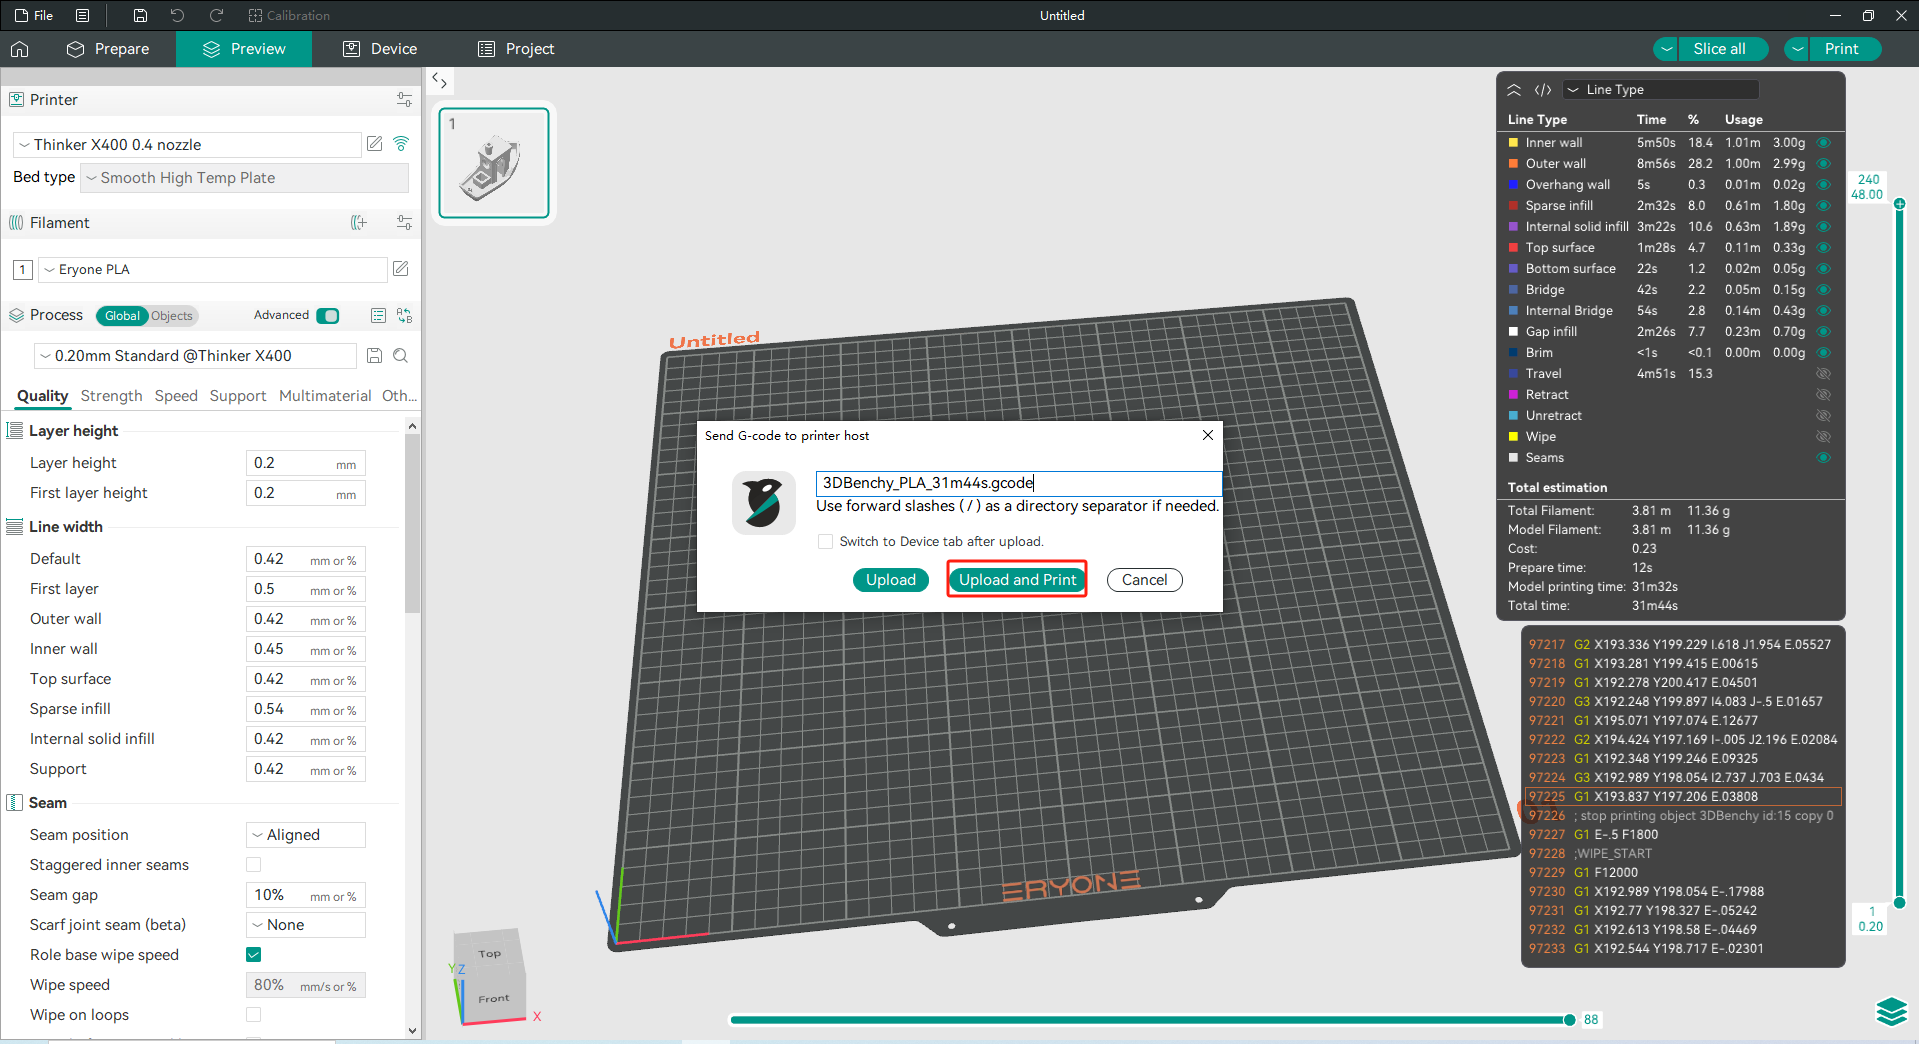Open Scarf joint seam None dropdown
This screenshot has width=1919, height=1044.
[x=306, y=925]
